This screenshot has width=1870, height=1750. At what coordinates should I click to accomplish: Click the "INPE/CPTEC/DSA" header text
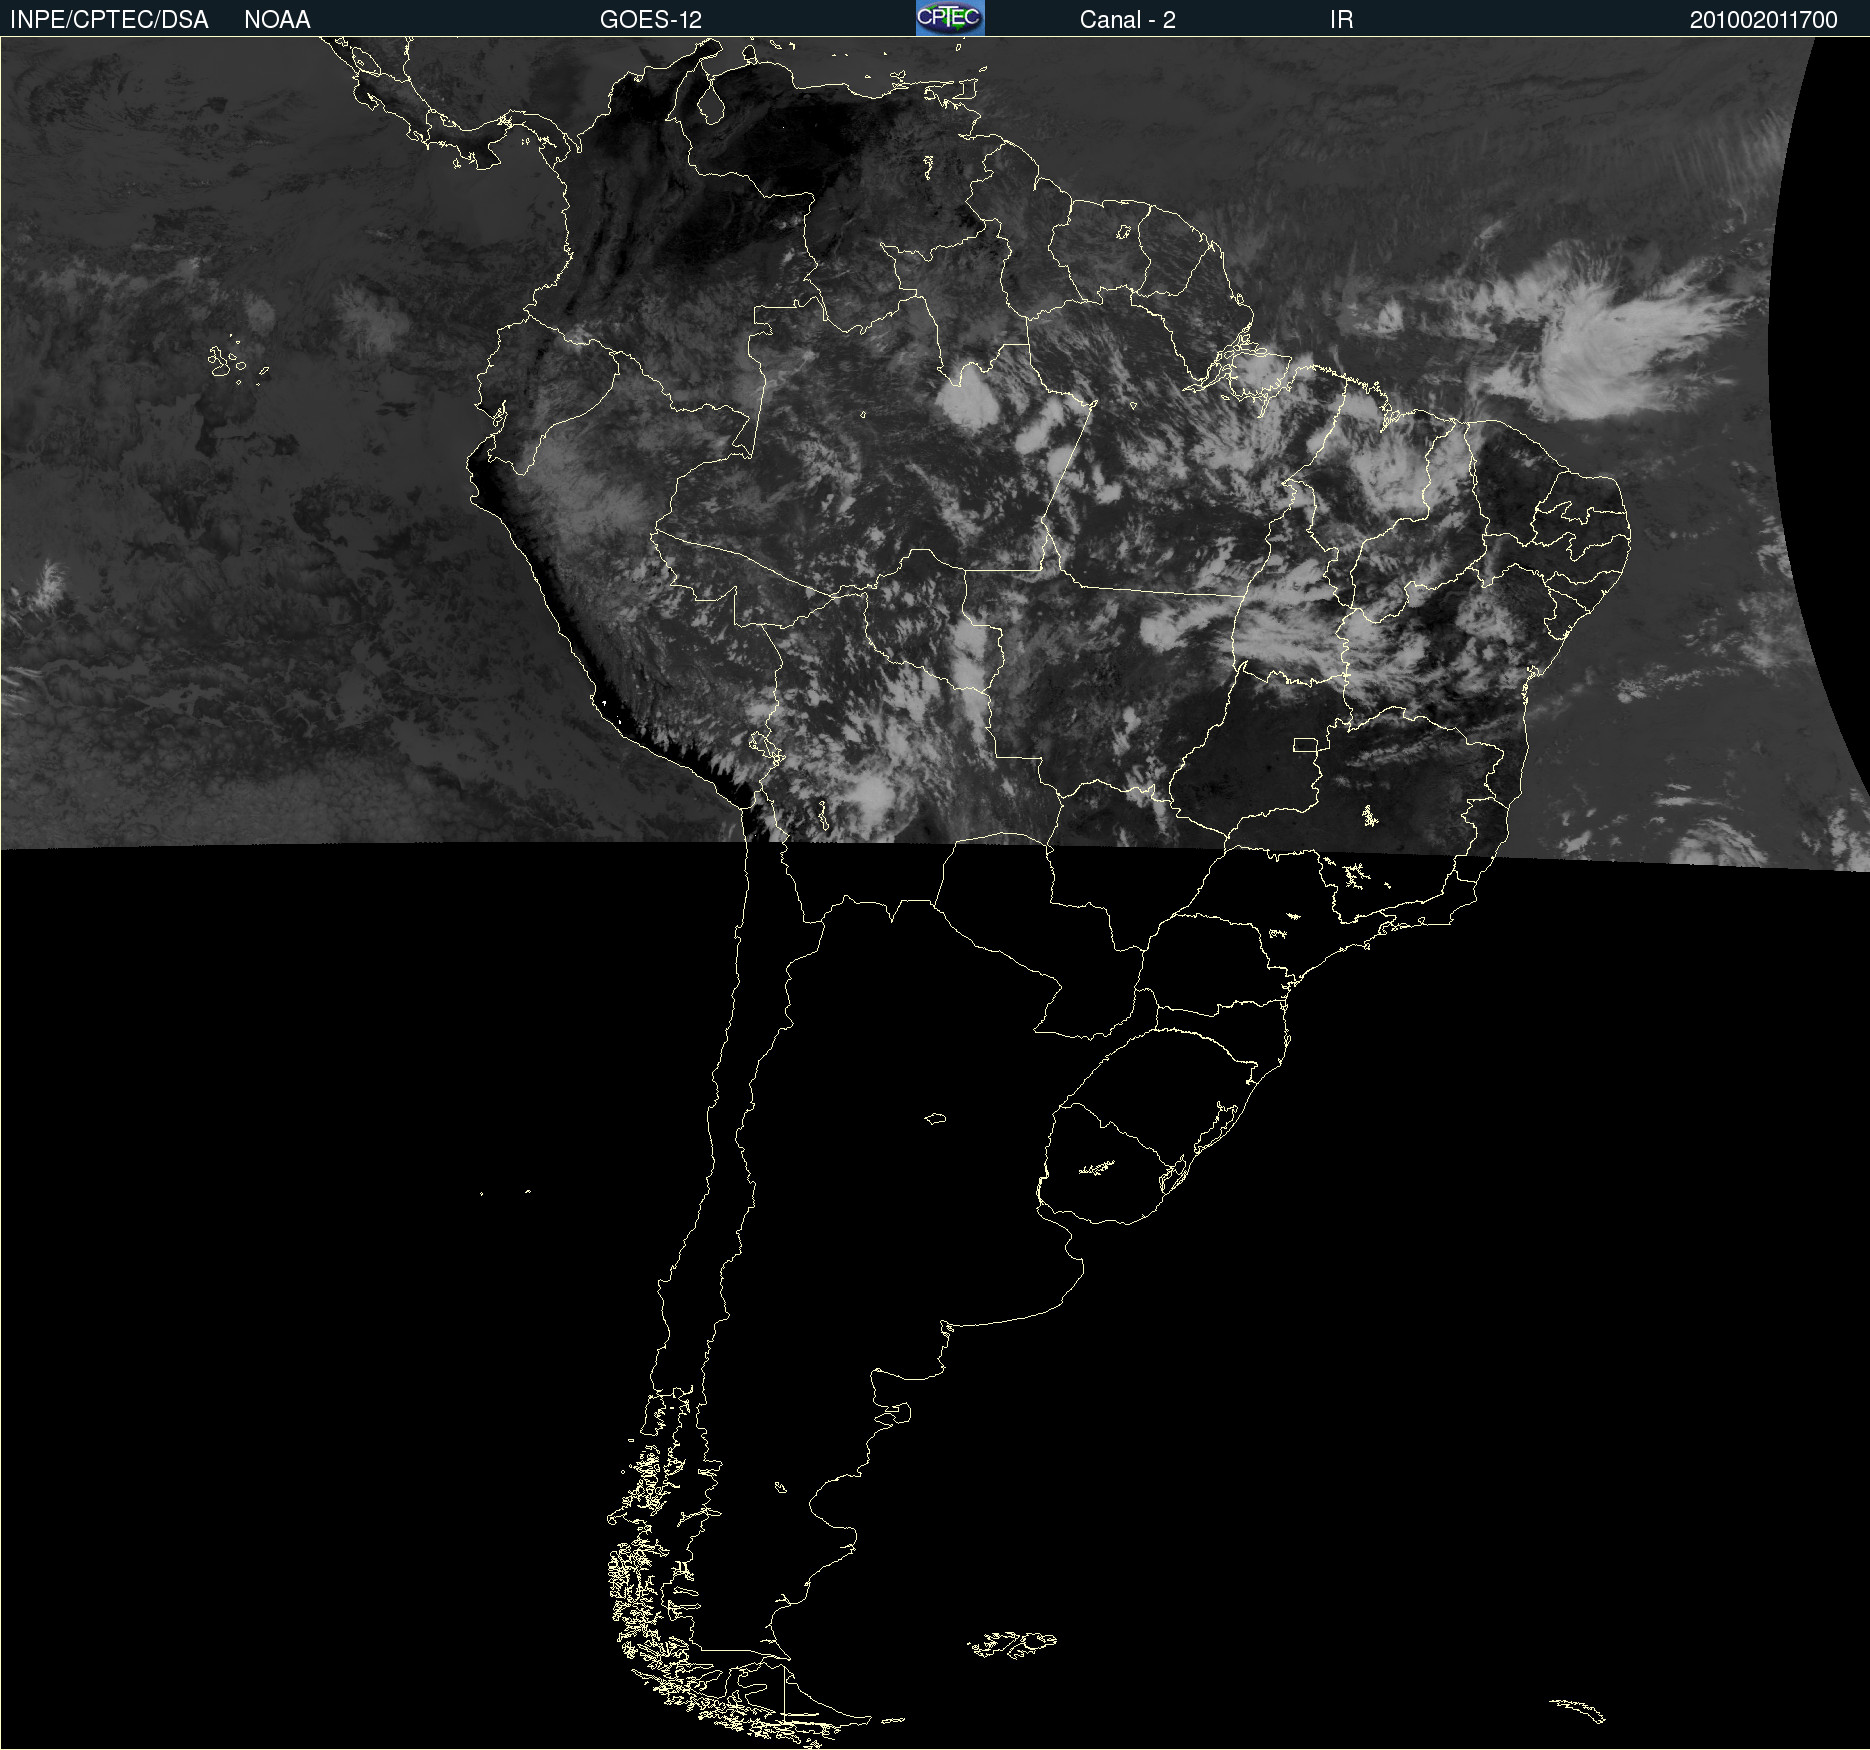[x=109, y=20]
